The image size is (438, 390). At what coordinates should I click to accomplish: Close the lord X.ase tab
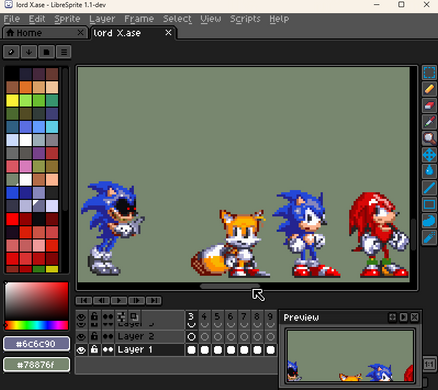[168, 33]
